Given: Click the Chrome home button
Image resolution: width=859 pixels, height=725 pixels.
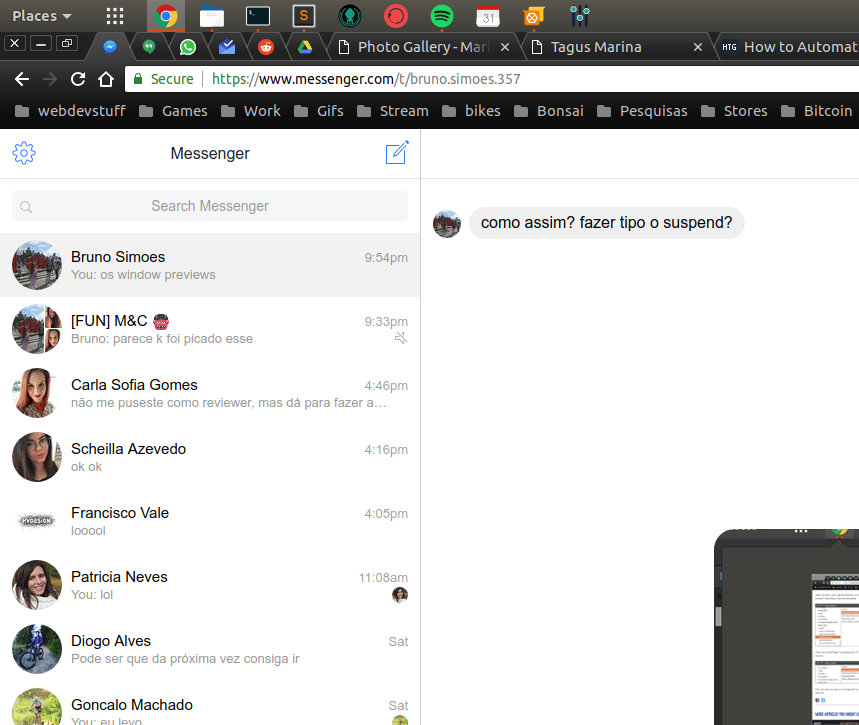Looking at the screenshot, I should point(106,79).
